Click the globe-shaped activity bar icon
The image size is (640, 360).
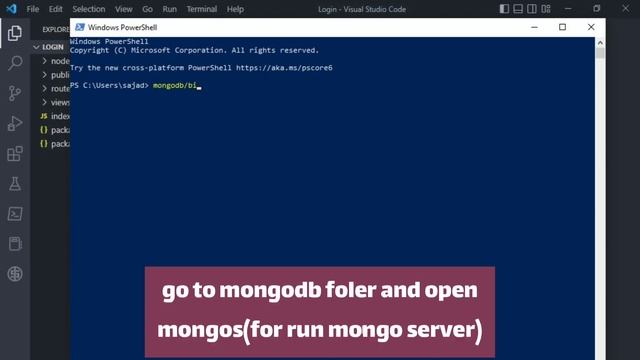pyautogui.click(x=15, y=274)
